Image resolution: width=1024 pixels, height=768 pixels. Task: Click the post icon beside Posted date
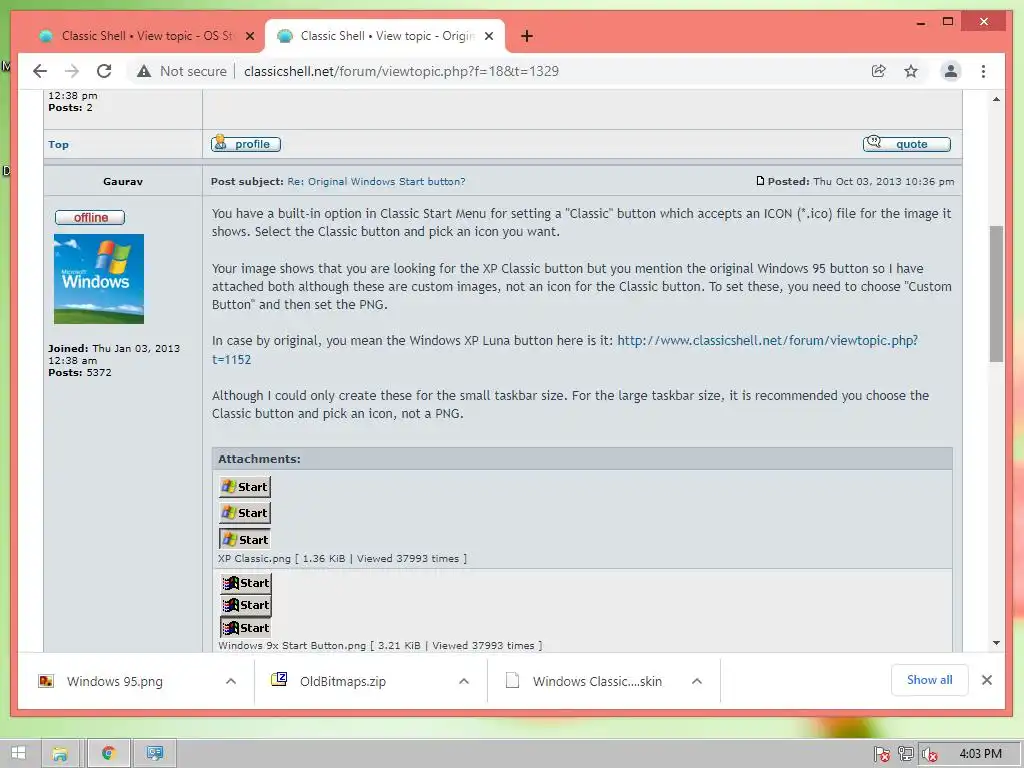click(x=760, y=181)
